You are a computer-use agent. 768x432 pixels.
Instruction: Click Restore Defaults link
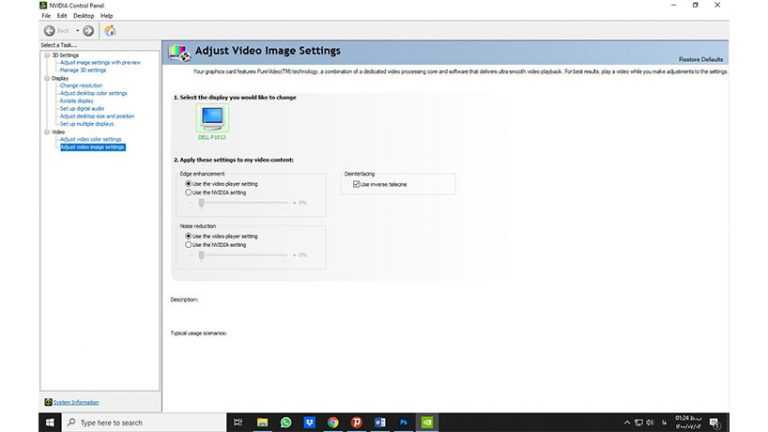point(700,59)
